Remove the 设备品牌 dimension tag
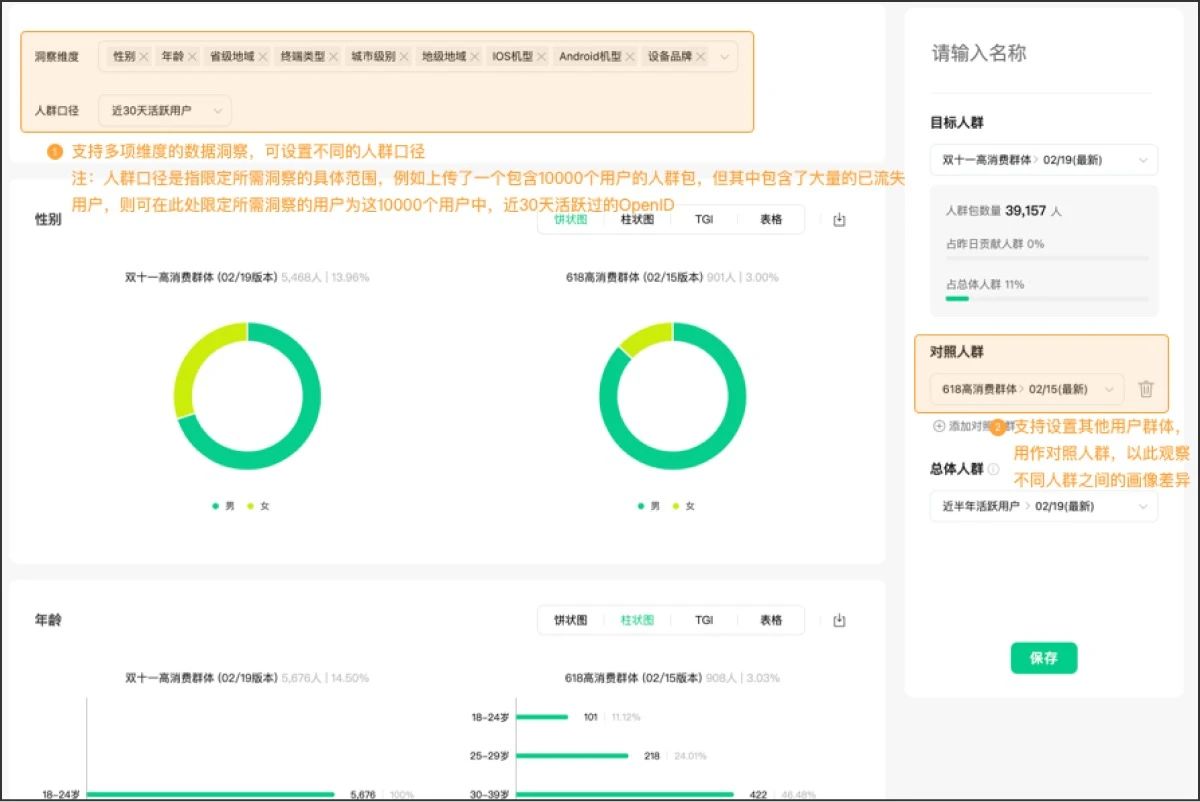 click(700, 57)
